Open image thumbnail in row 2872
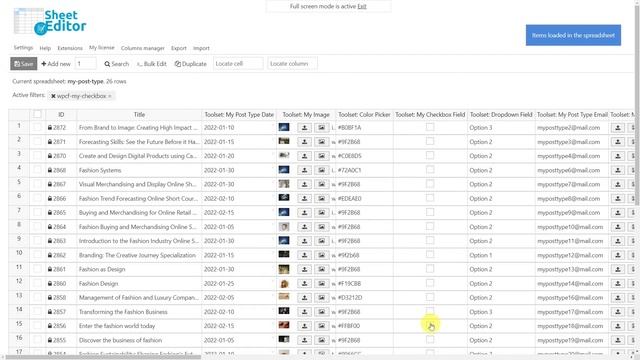The image size is (640, 360). [x=284, y=127]
